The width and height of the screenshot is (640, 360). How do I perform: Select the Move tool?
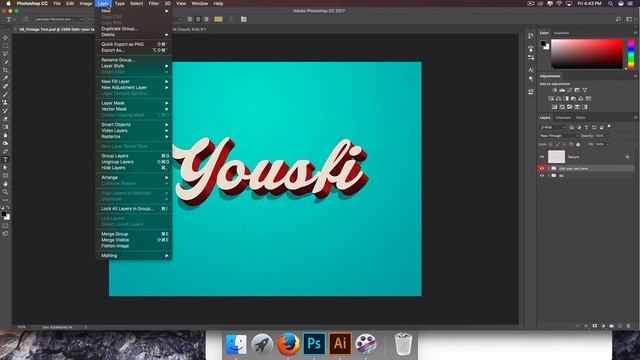click(5, 38)
